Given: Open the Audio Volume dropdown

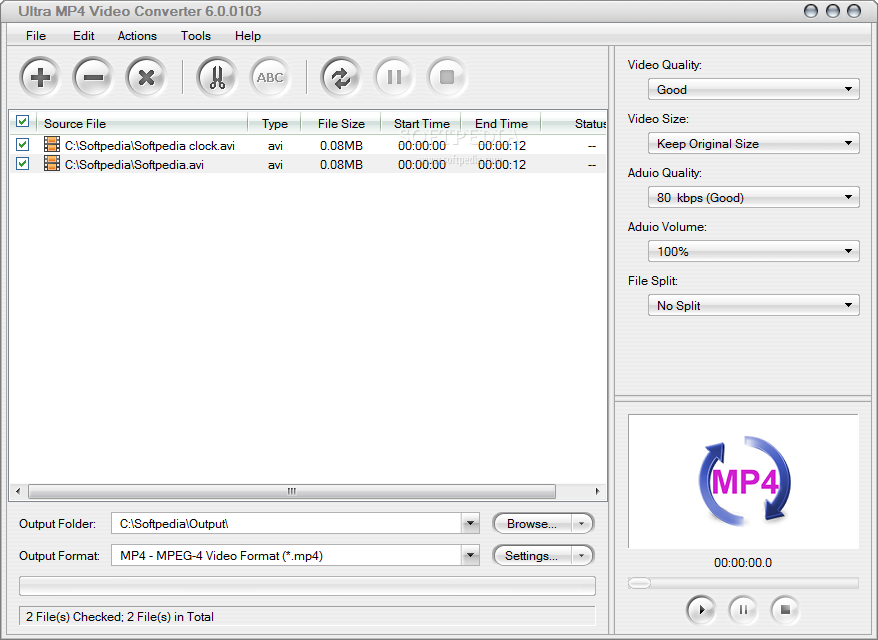Looking at the screenshot, I should (x=754, y=251).
